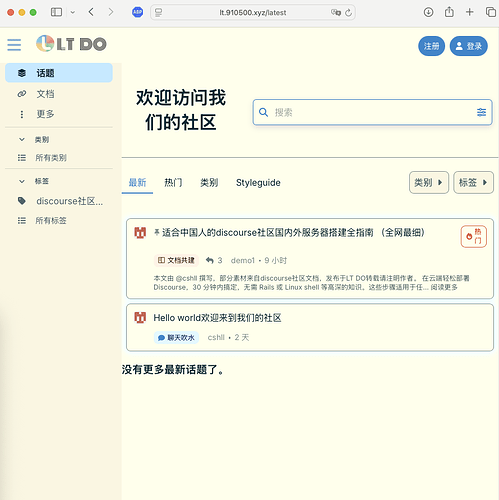Click the 所有类别 list icon
This screenshot has height=500, width=499.
point(22,158)
